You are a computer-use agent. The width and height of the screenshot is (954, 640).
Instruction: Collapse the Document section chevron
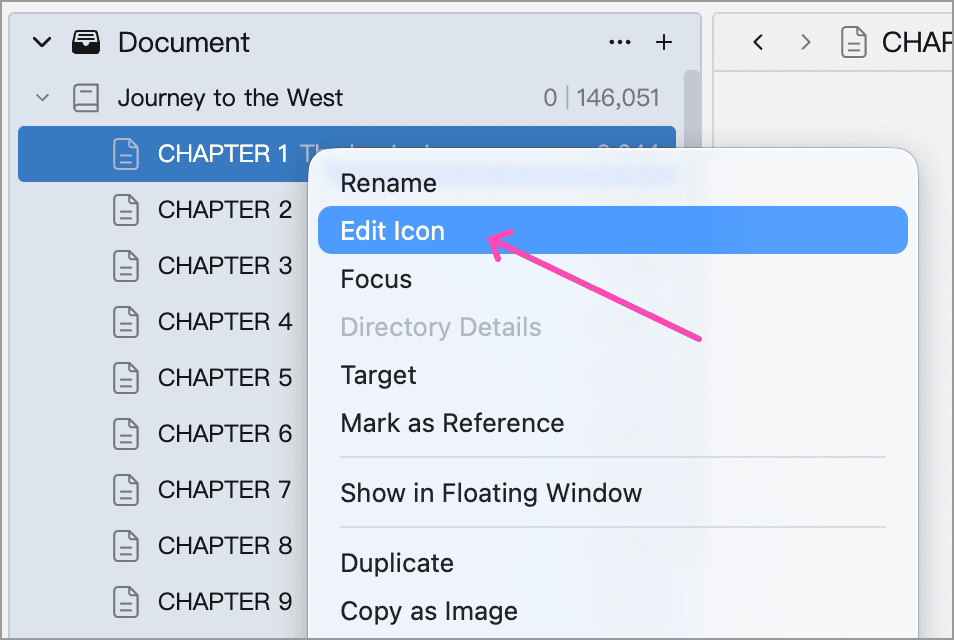click(42, 43)
